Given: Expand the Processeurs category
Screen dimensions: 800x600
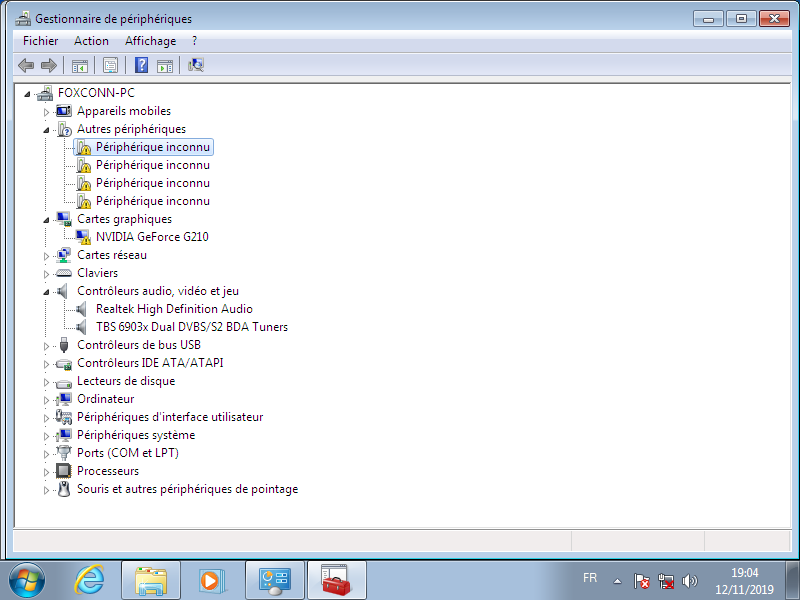Looking at the screenshot, I should (x=46, y=472).
